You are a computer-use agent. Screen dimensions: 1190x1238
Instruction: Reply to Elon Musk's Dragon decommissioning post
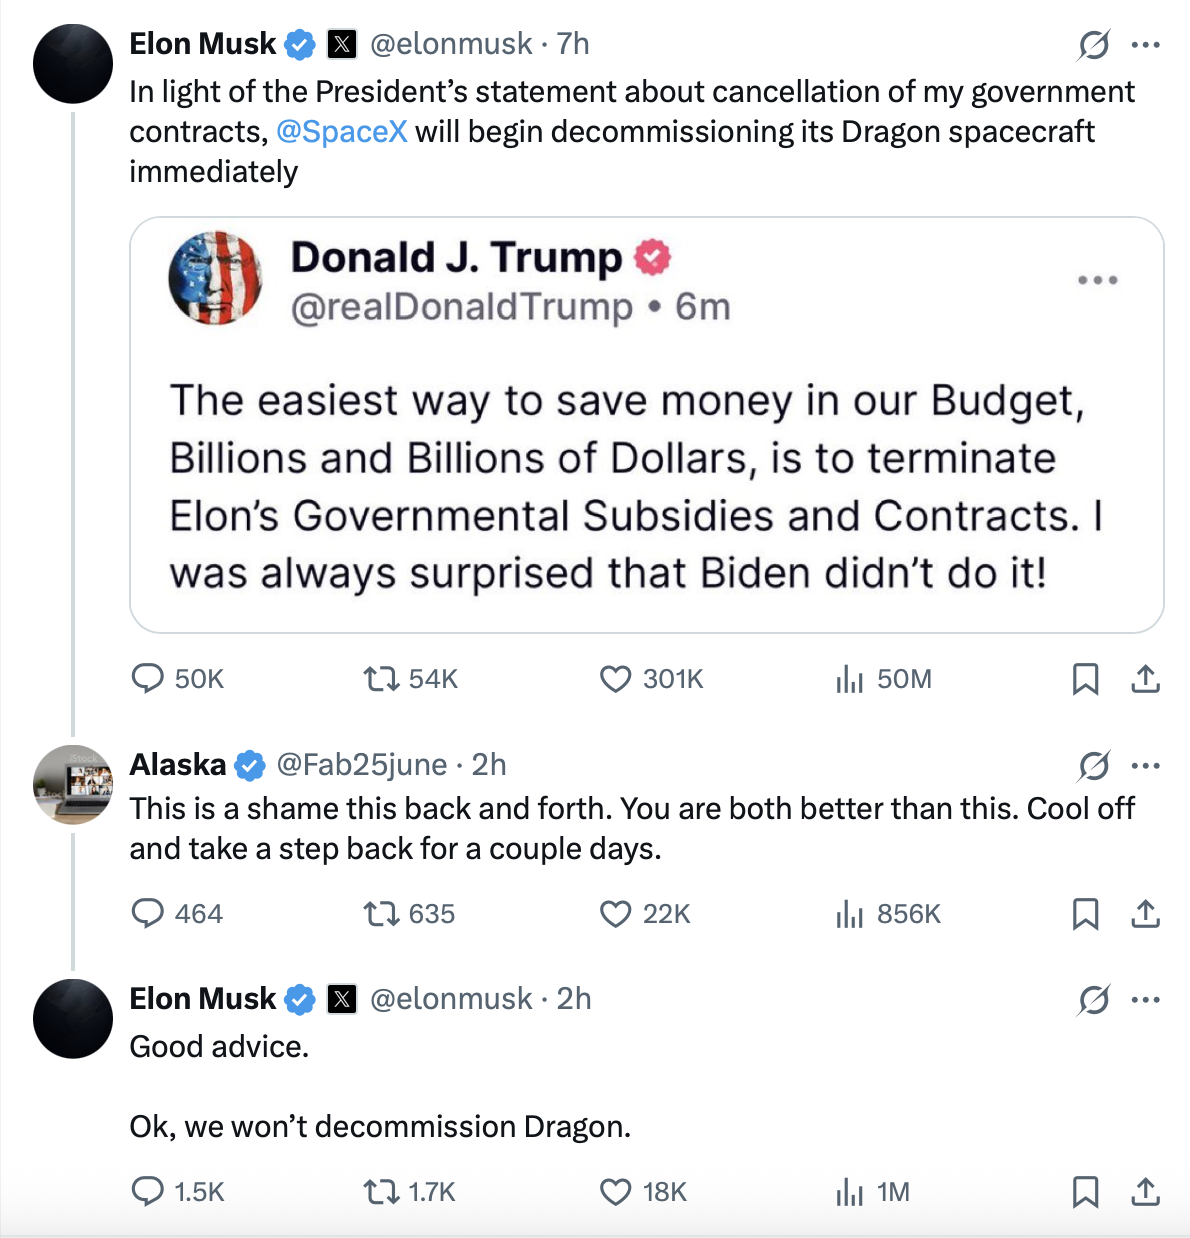[x=148, y=679]
